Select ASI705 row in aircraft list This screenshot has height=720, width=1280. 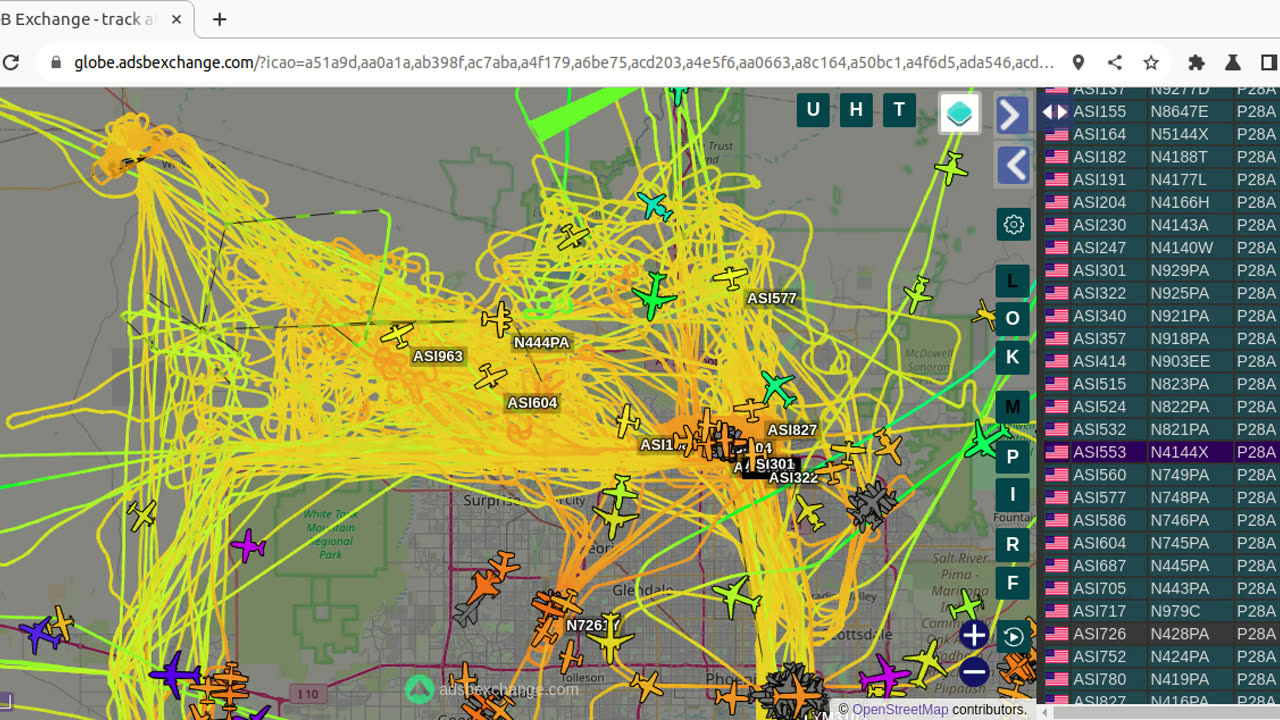(x=1160, y=589)
